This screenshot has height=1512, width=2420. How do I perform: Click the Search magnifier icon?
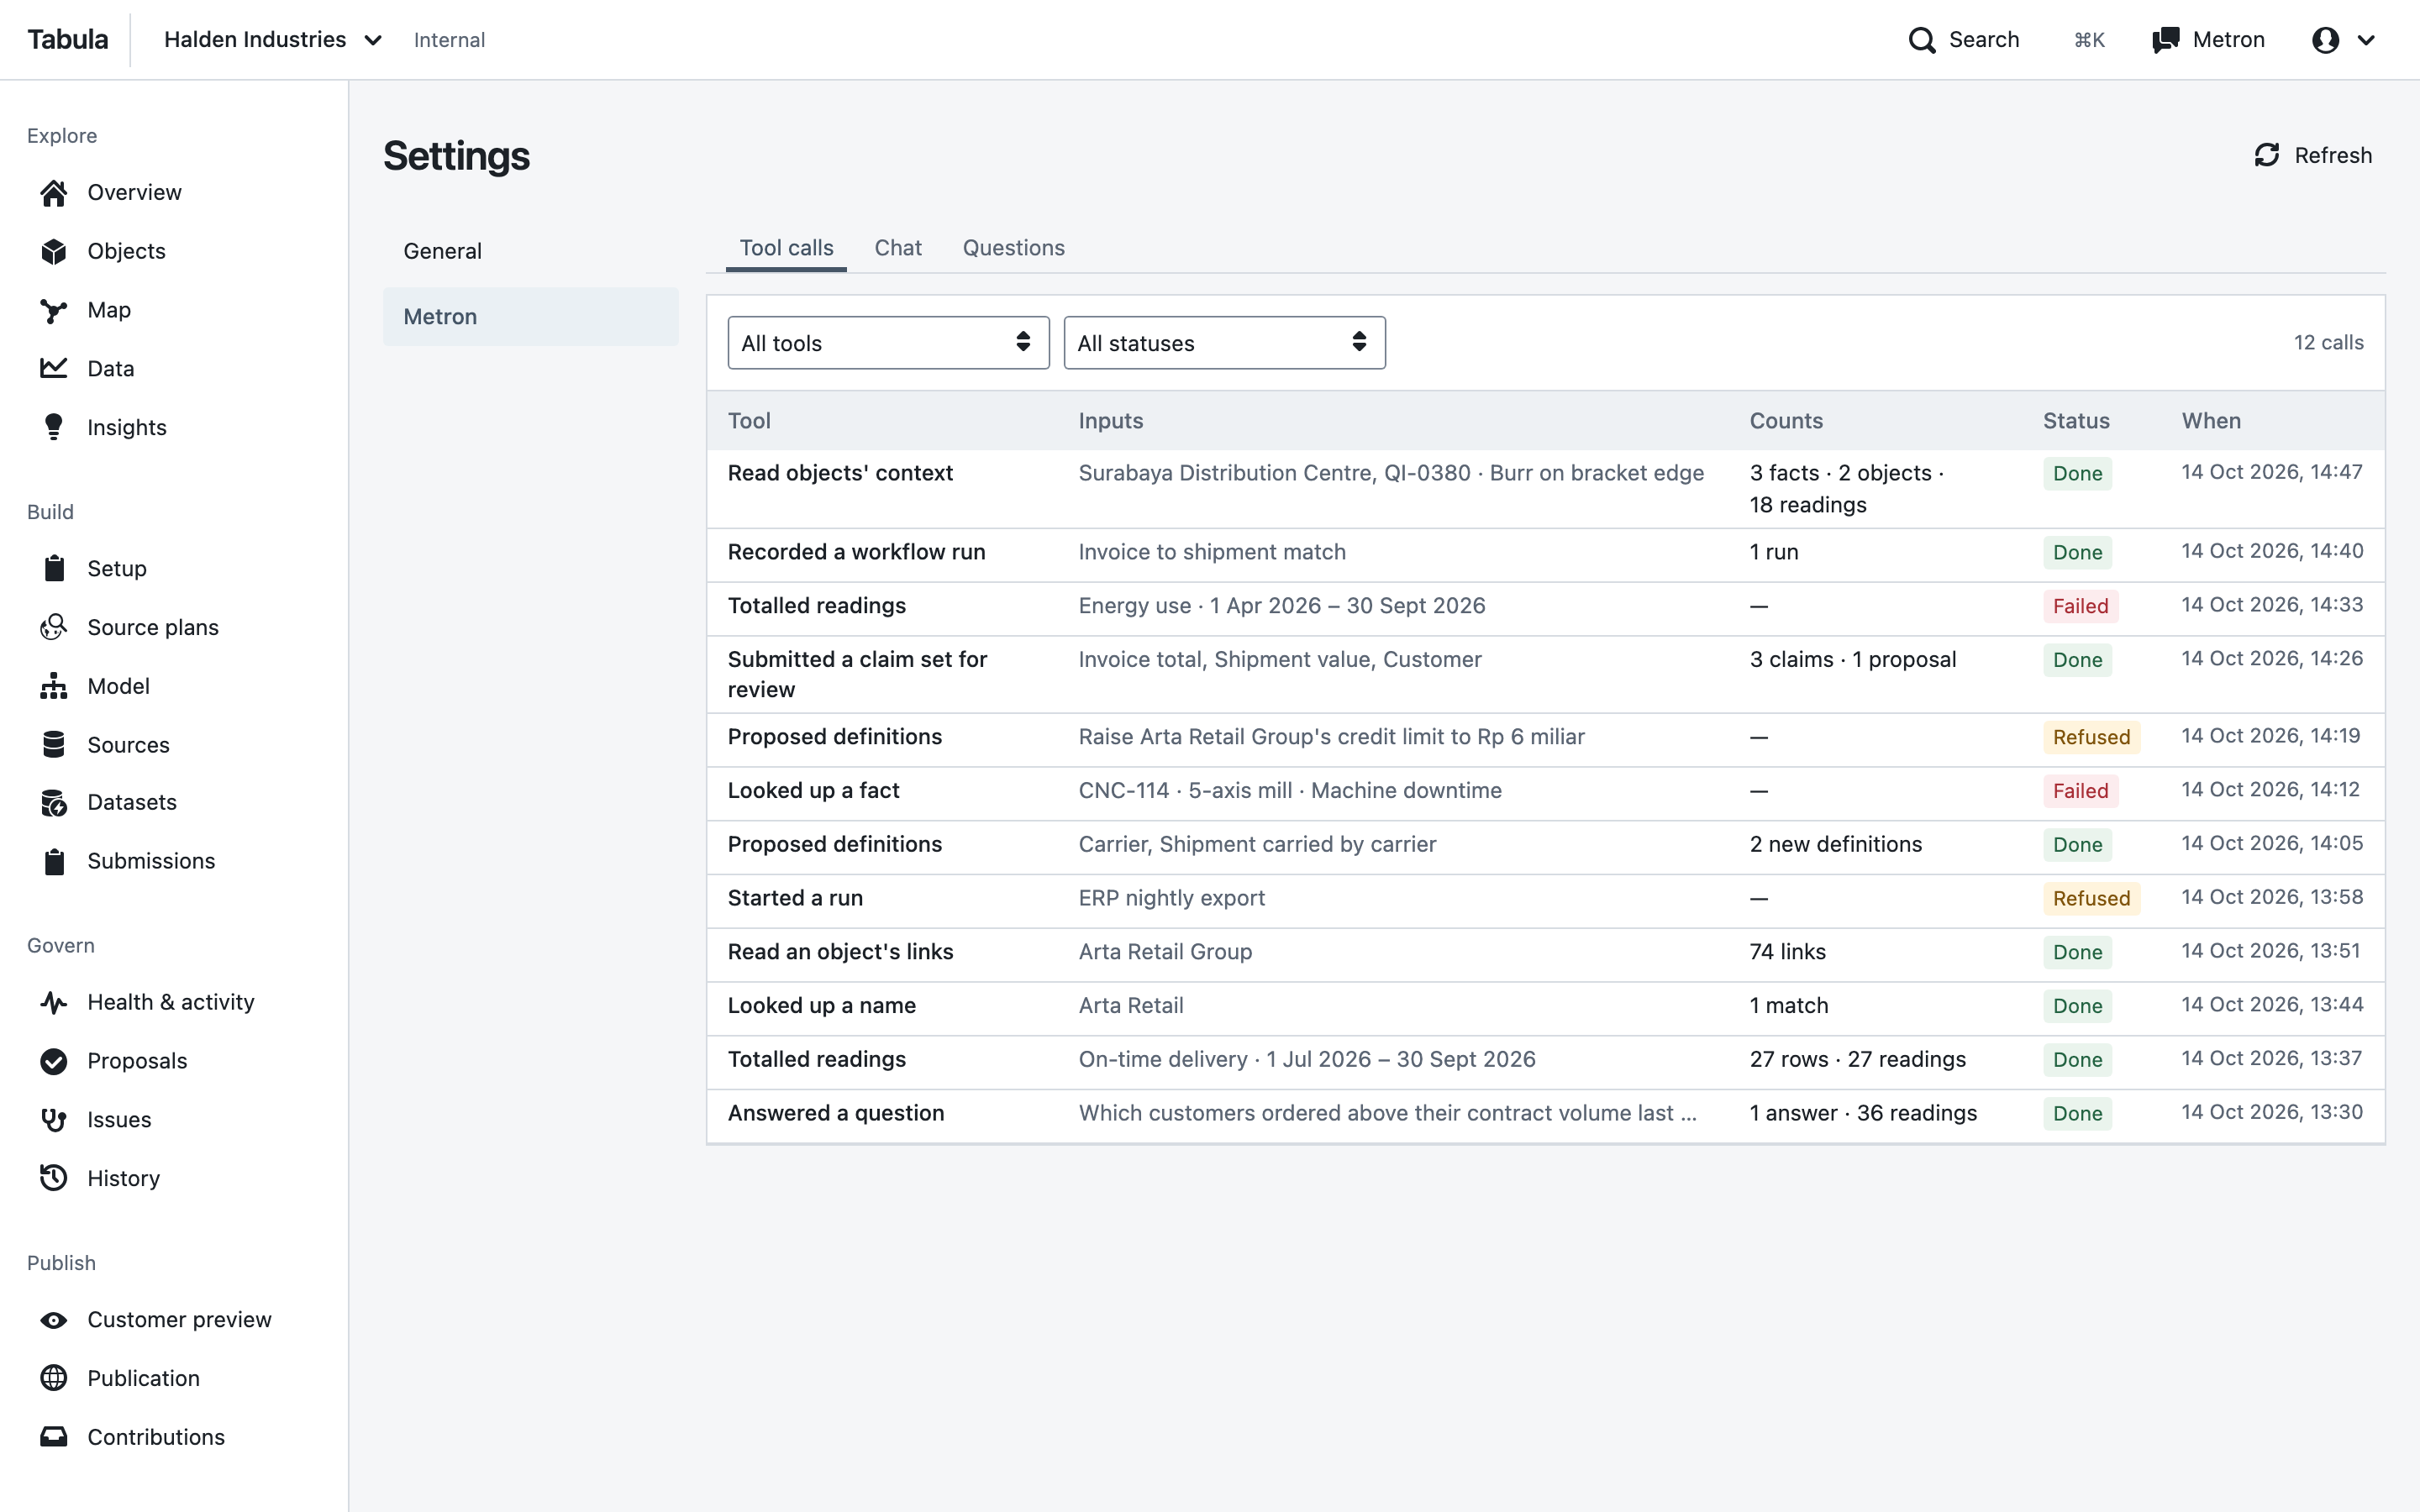(x=1922, y=40)
